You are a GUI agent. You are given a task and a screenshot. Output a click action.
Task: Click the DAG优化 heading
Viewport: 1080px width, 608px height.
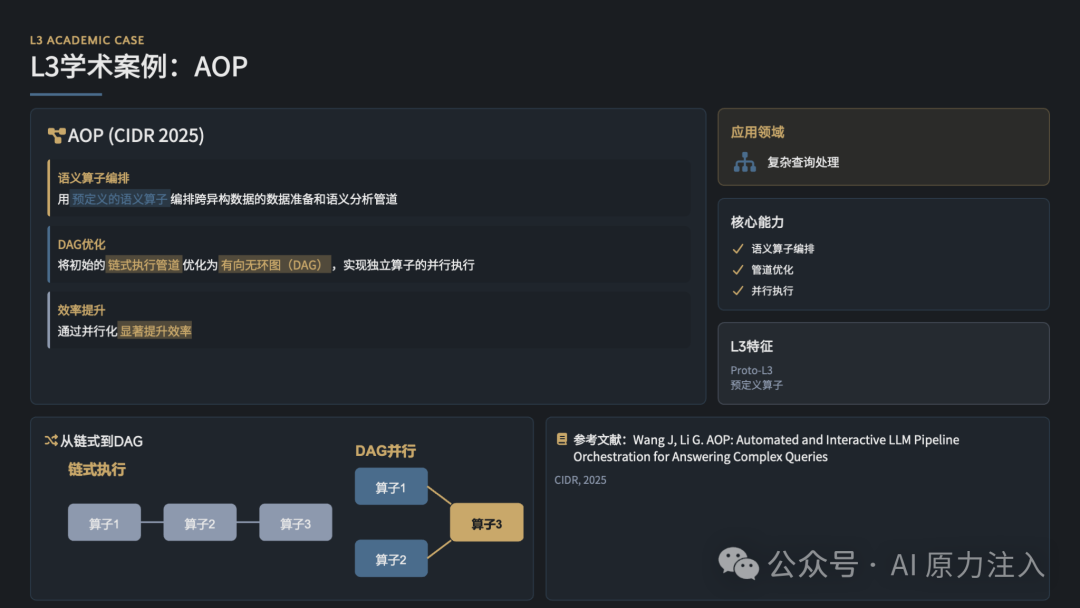tap(81, 244)
